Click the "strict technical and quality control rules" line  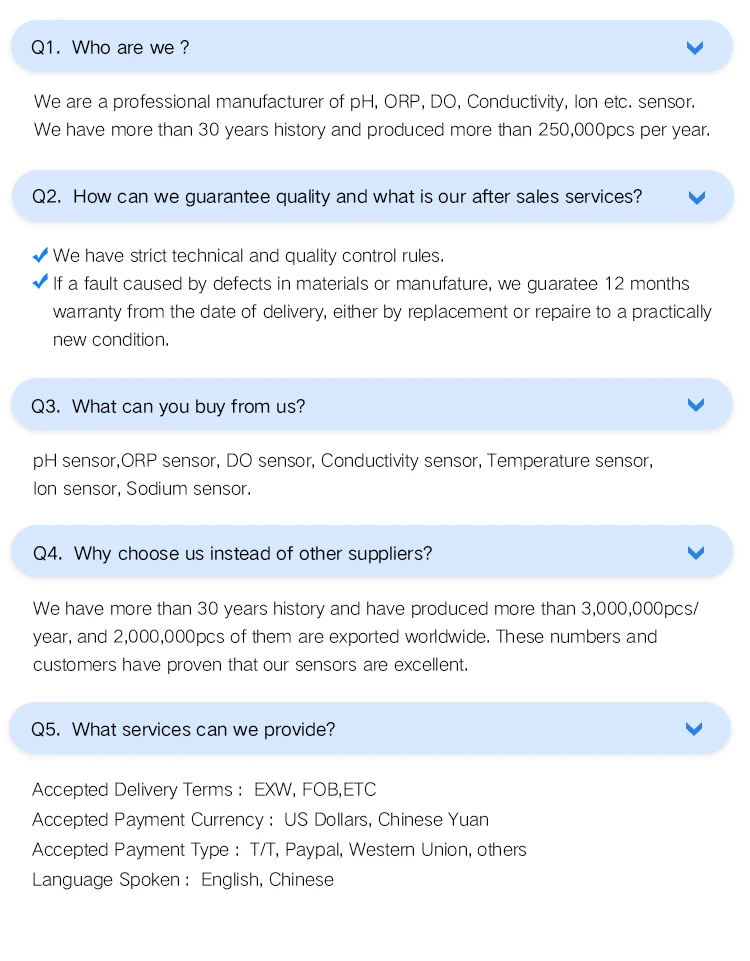click(x=248, y=256)
